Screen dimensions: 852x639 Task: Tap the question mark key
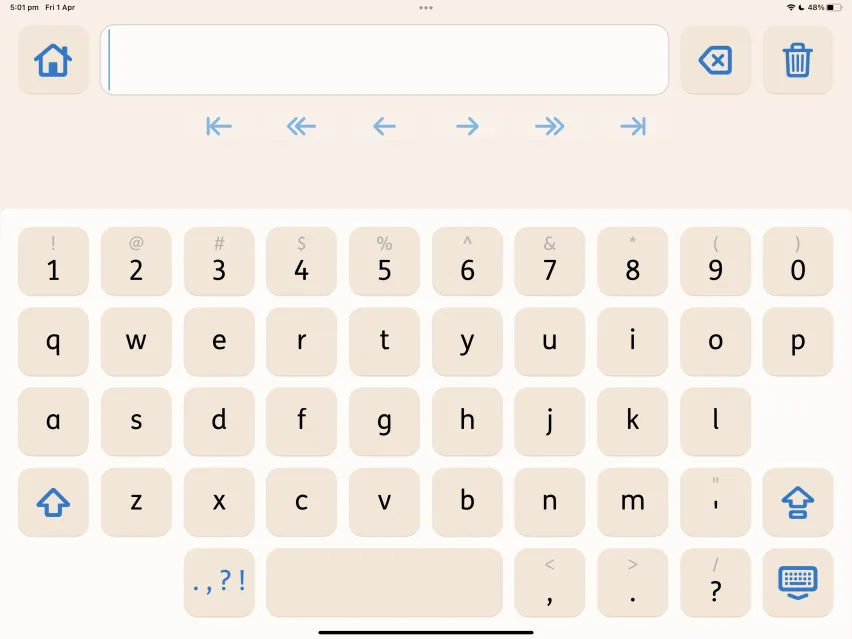tap(715, 582)
